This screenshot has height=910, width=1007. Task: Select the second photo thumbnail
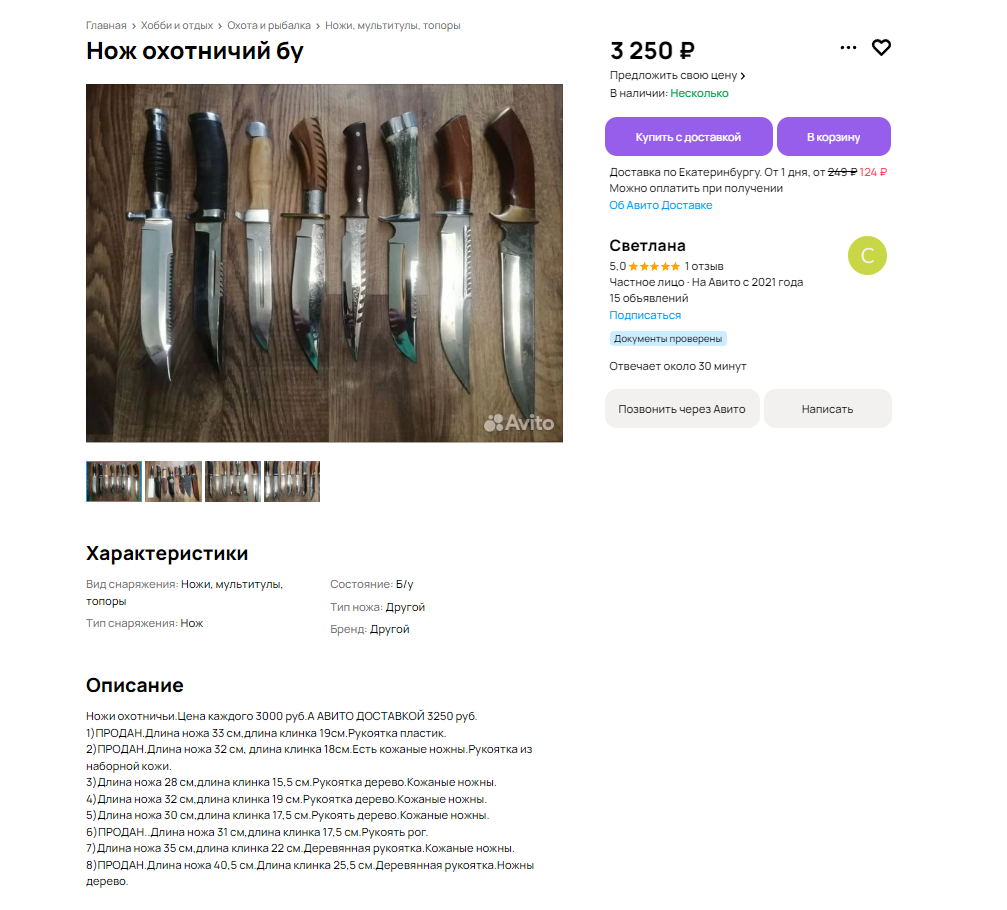pos(173,482)
